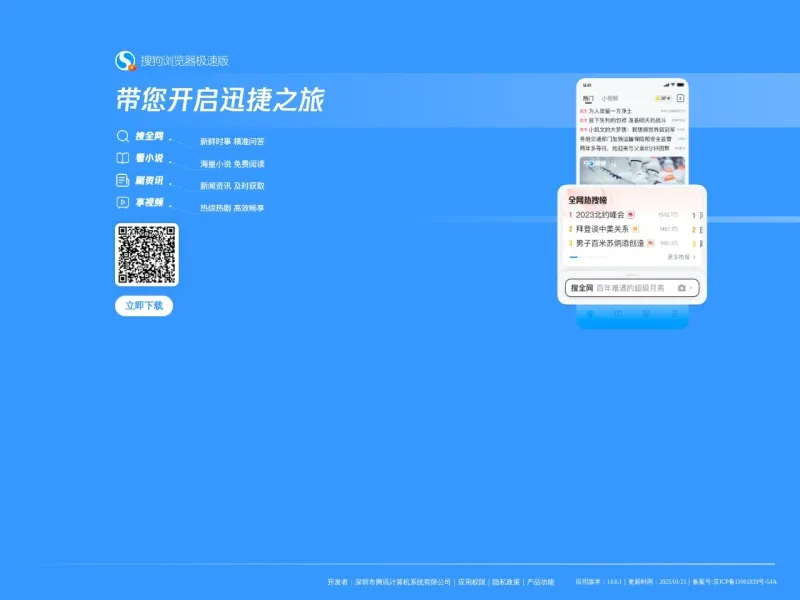Click the news page icon beside 刷资讯

coord(122,180)
